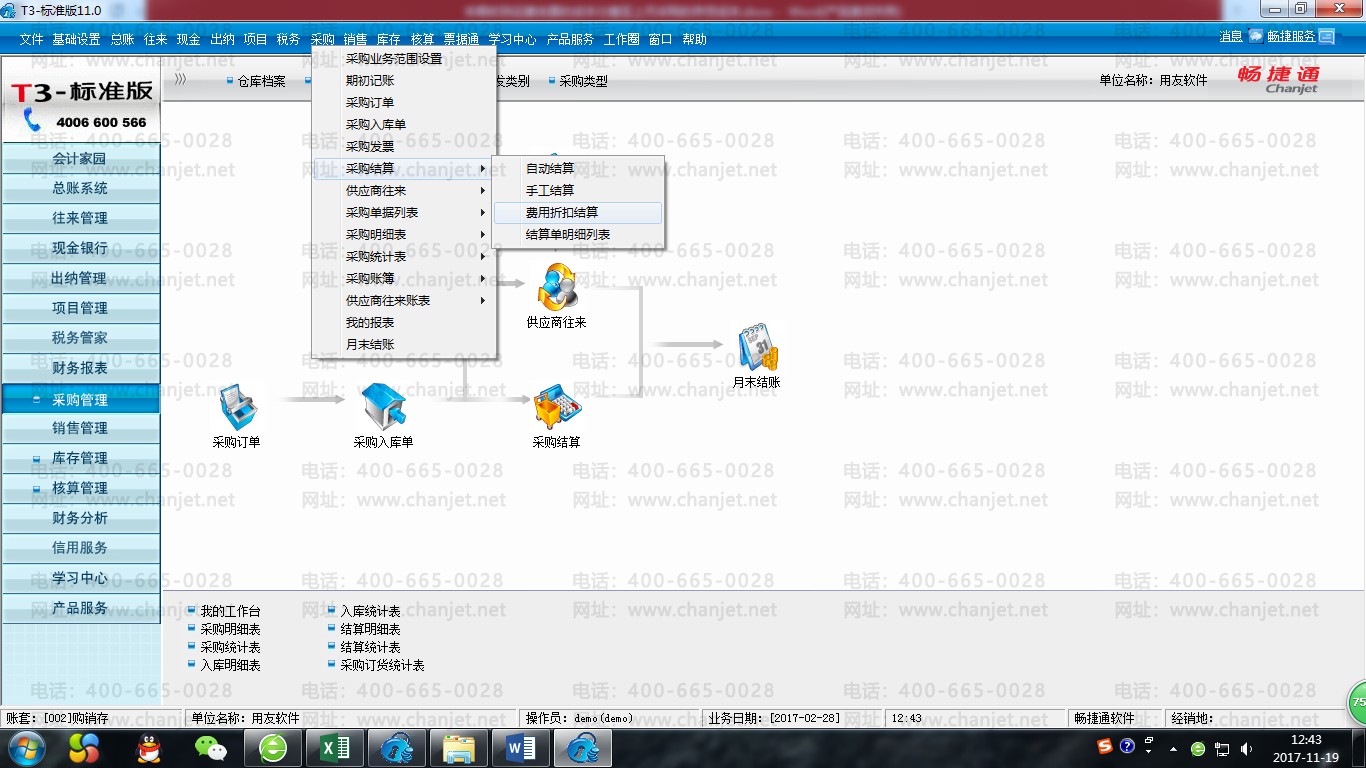Click the green circle tray icon
The width and height of the screenshot is (1366, 768).
point(1198,749)
